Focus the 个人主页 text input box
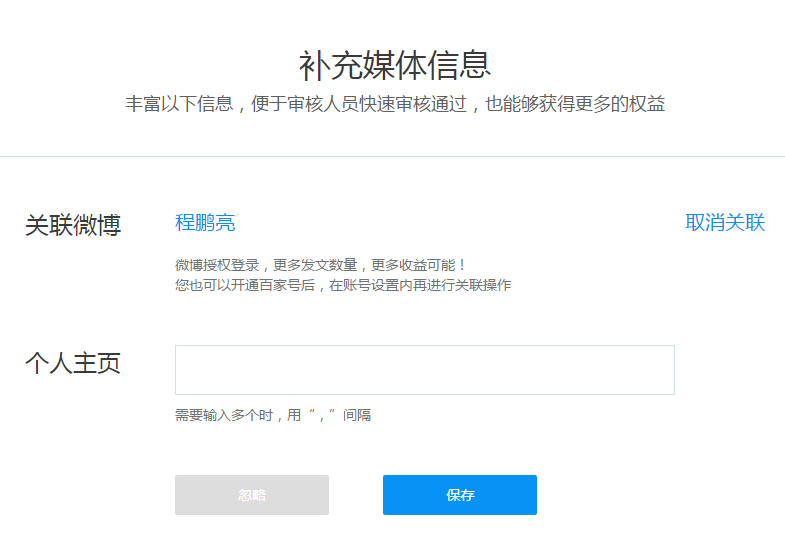Screen dimensions: 785x548 tap(424, 370)
